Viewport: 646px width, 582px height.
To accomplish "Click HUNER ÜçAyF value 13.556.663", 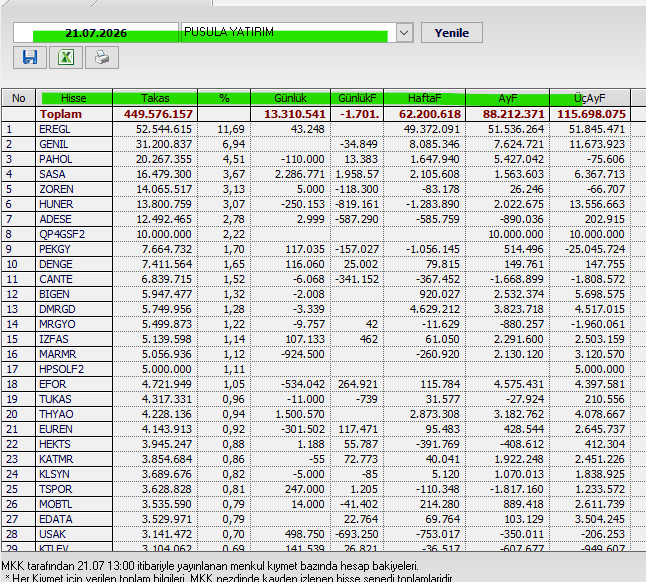I will 597,204.
